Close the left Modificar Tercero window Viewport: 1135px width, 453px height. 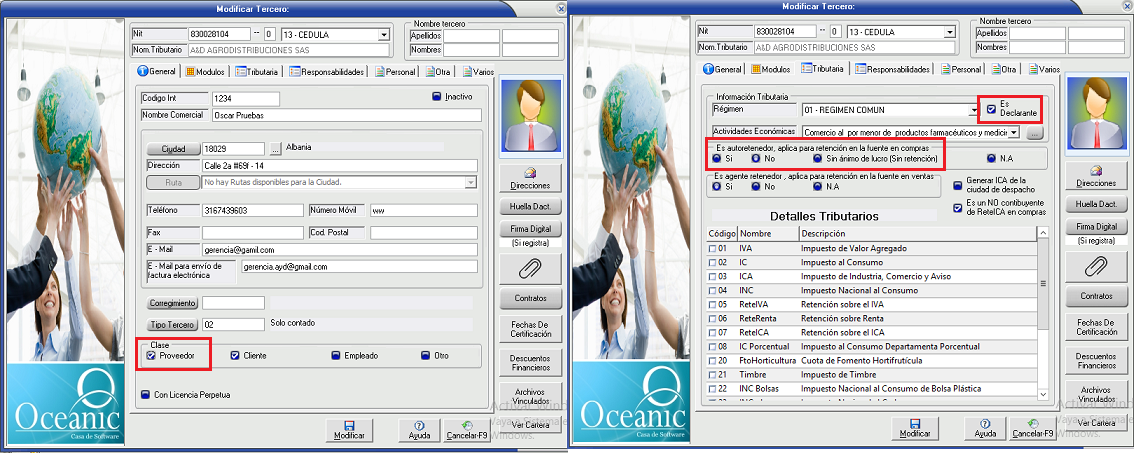click(557, 7)
